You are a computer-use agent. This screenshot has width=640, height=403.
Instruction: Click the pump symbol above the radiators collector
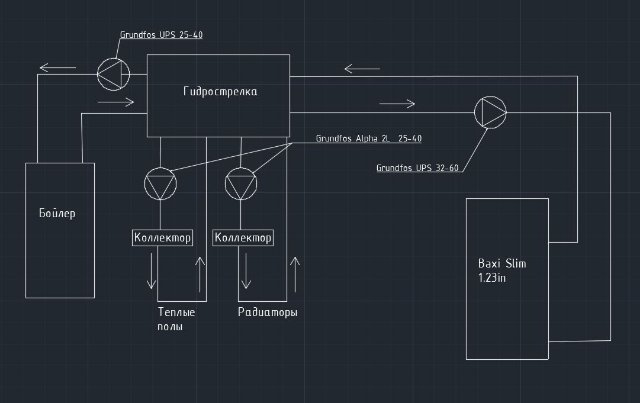point(240,185)
